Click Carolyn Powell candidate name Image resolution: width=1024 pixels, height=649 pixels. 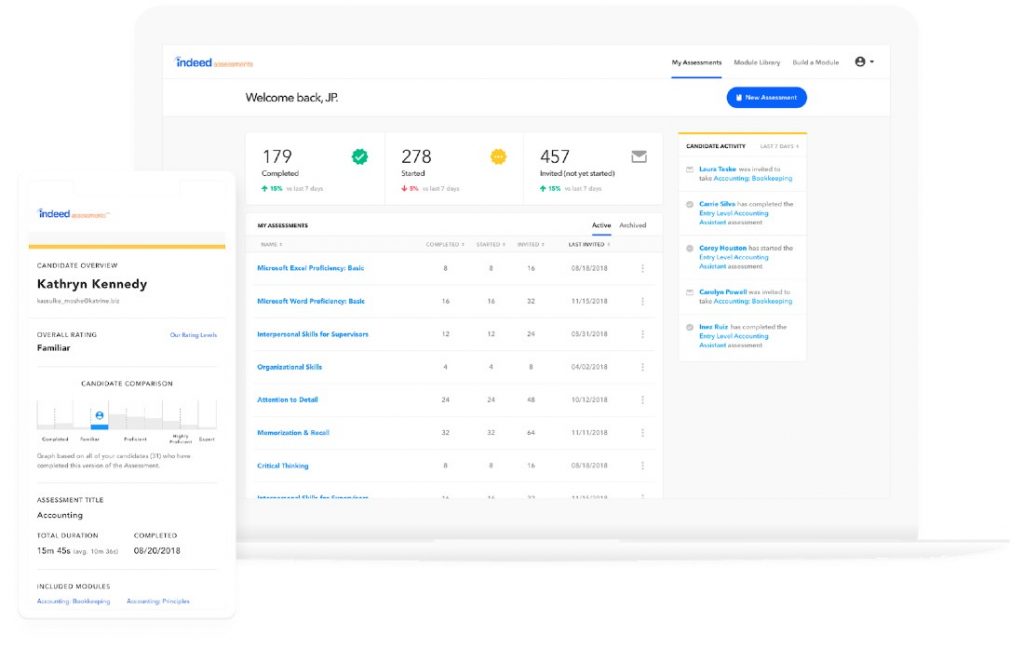pyautogui.click(x=723, y=293)
